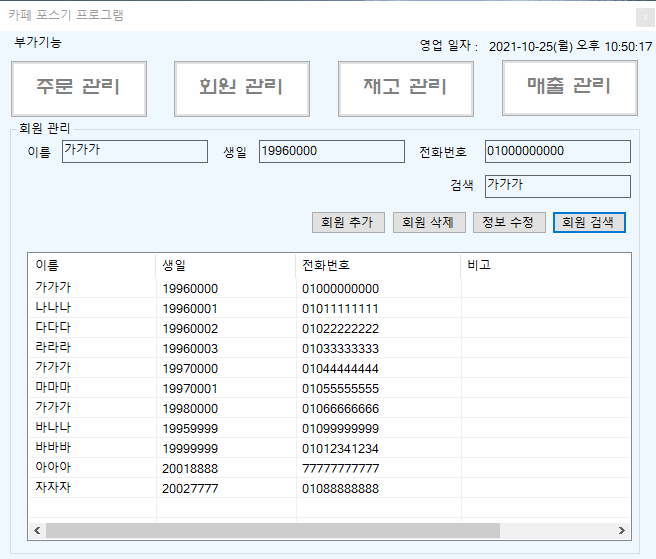656x559 pixels.
Task: Select the 바나나 member row
Action: [329, 428]
